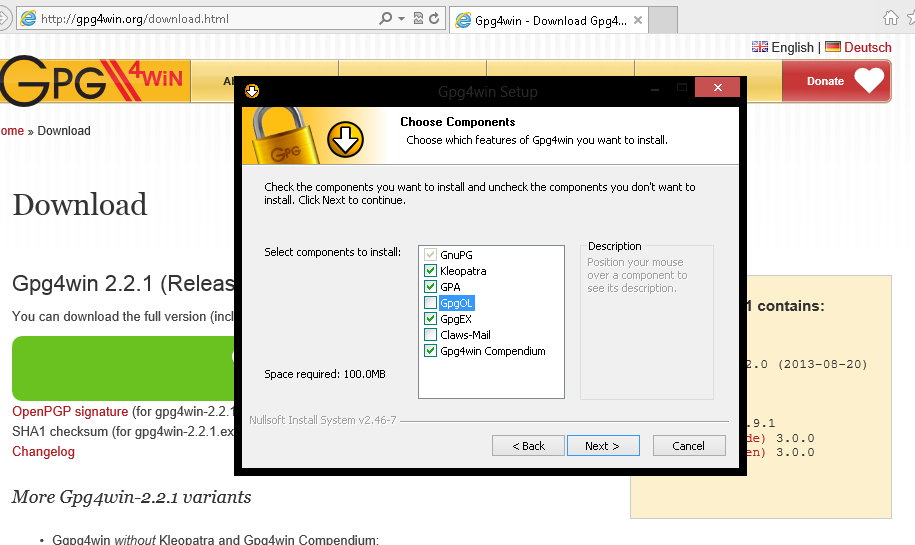Click the browser Home icon
The image size is (915, 545).
point(890,18)
